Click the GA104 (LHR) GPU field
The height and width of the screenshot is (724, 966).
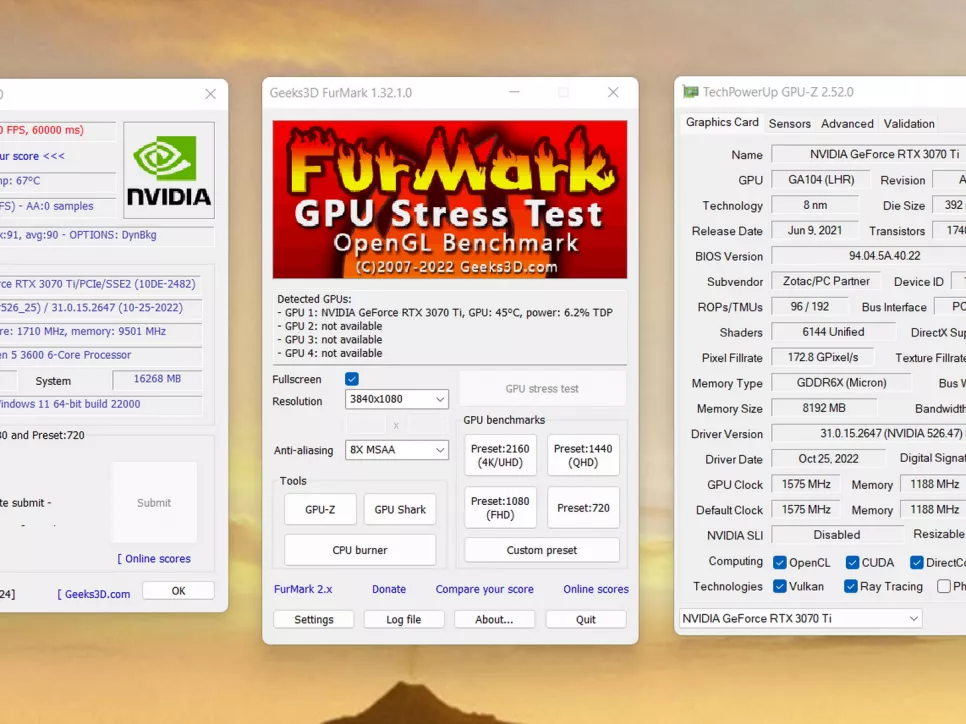821,180
